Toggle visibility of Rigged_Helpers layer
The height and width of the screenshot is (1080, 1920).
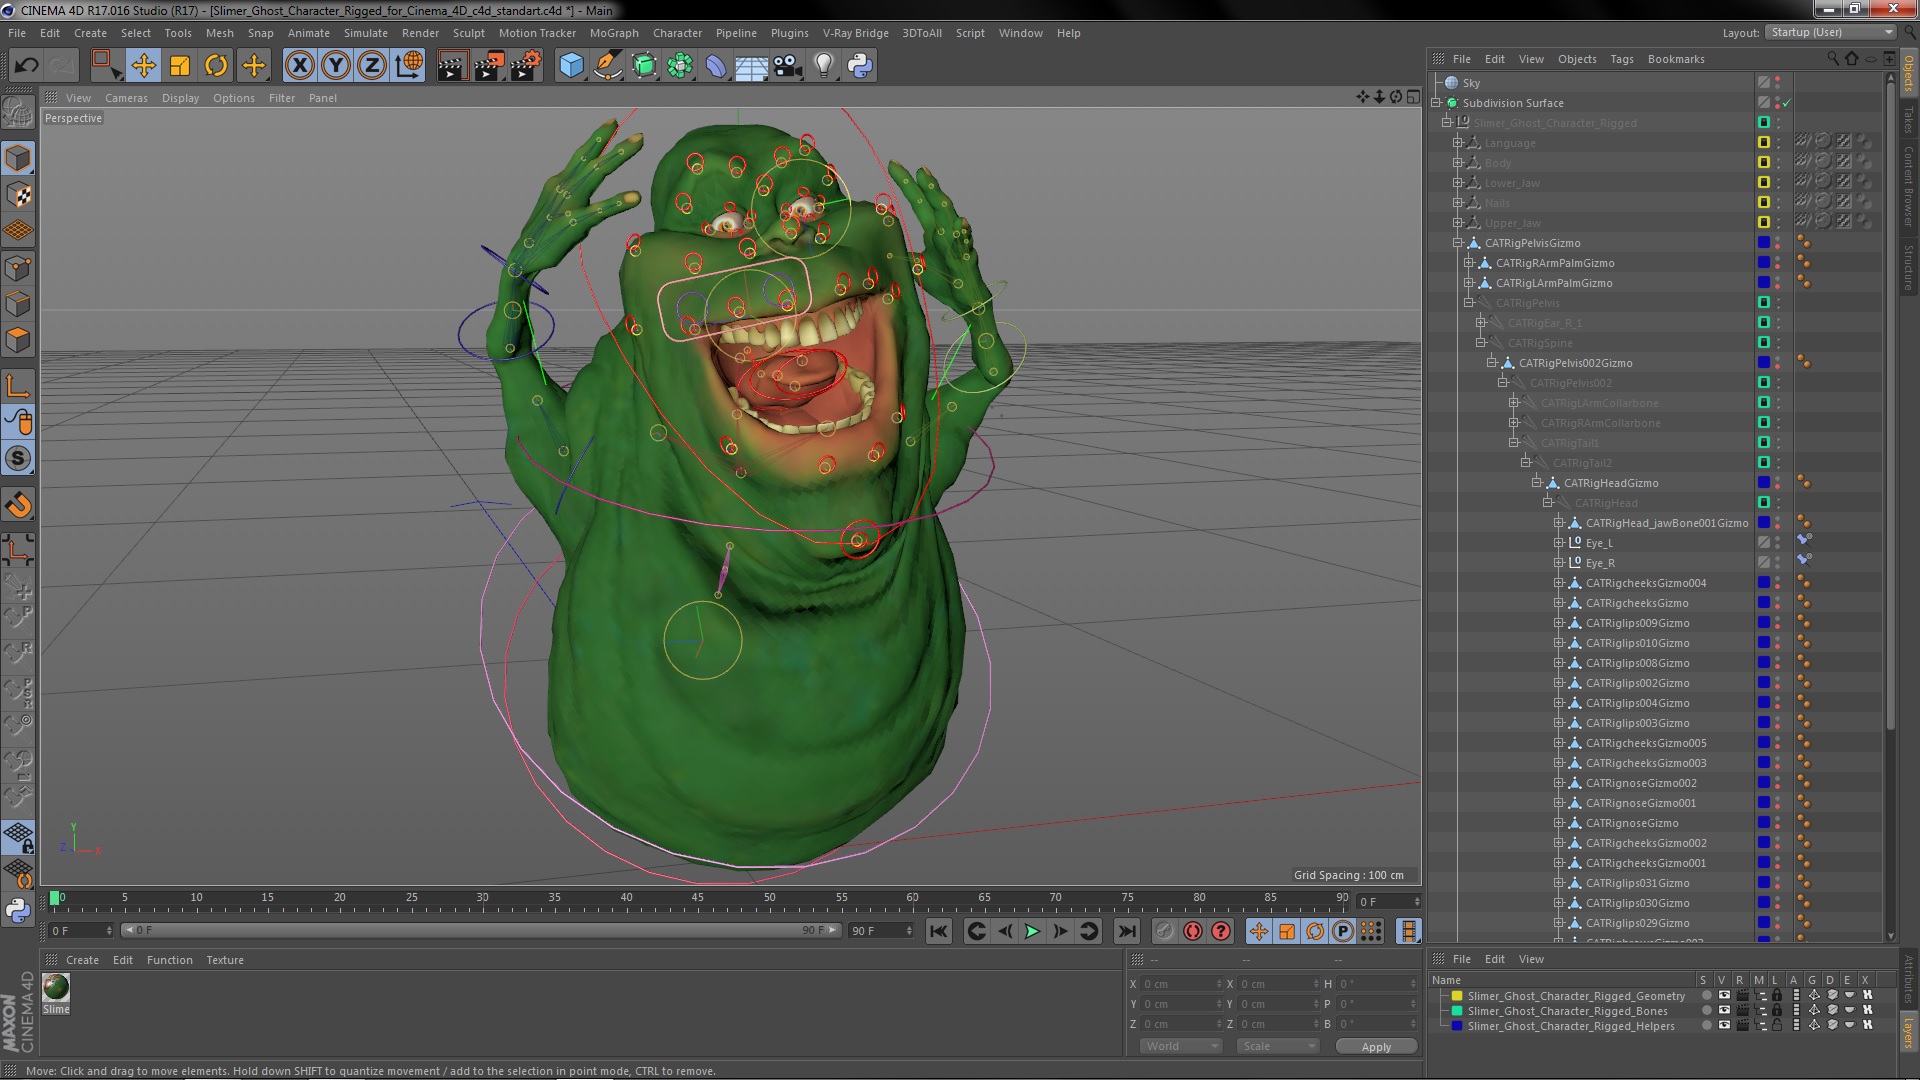[x=1724, y=1026]
